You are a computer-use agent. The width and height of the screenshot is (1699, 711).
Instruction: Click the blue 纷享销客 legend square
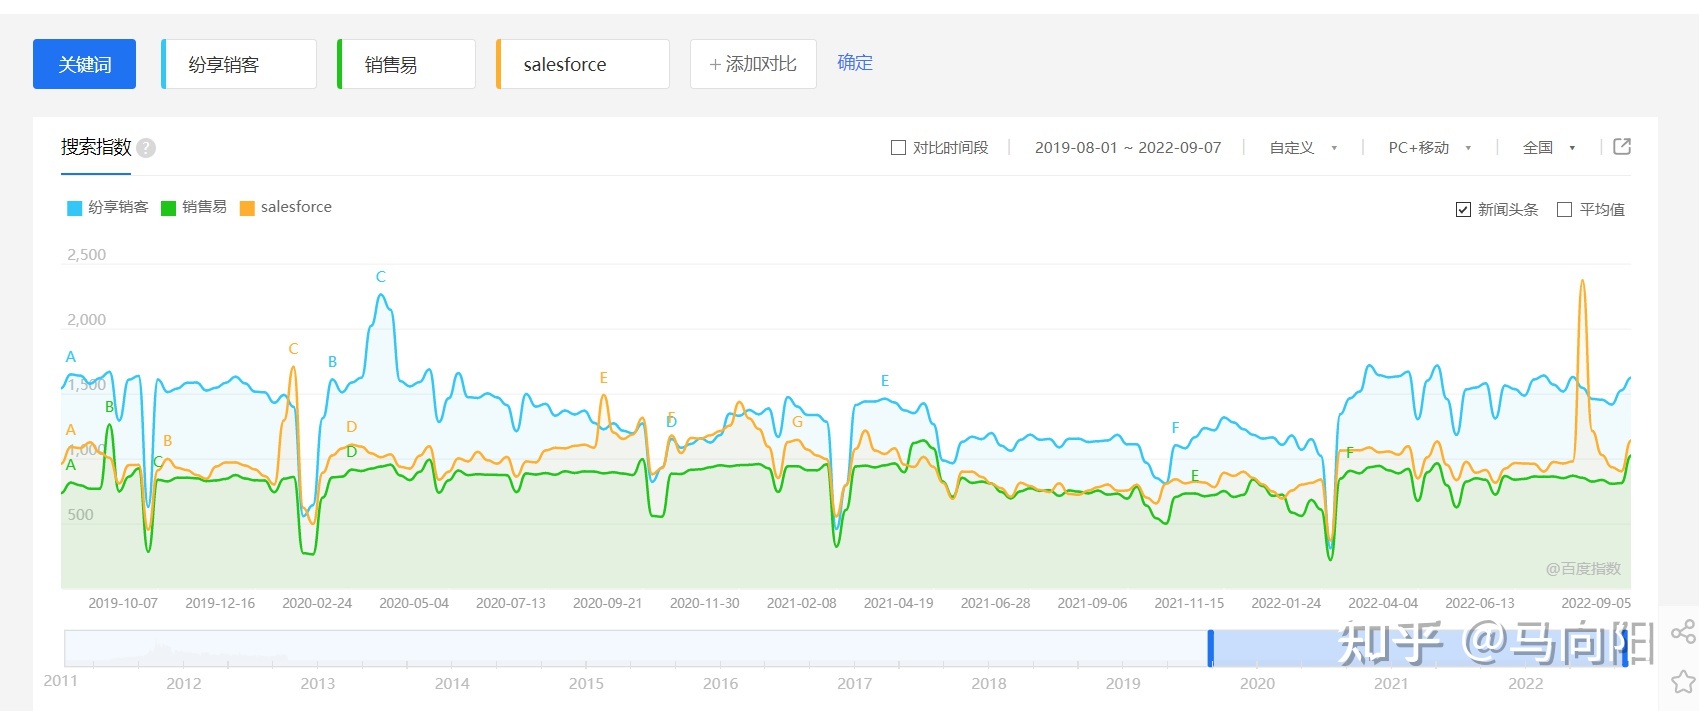point(74,208)
